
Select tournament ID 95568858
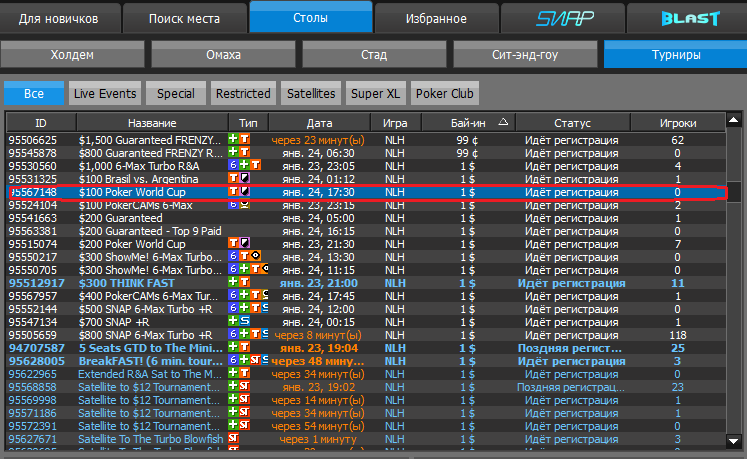tap(32, 387)
